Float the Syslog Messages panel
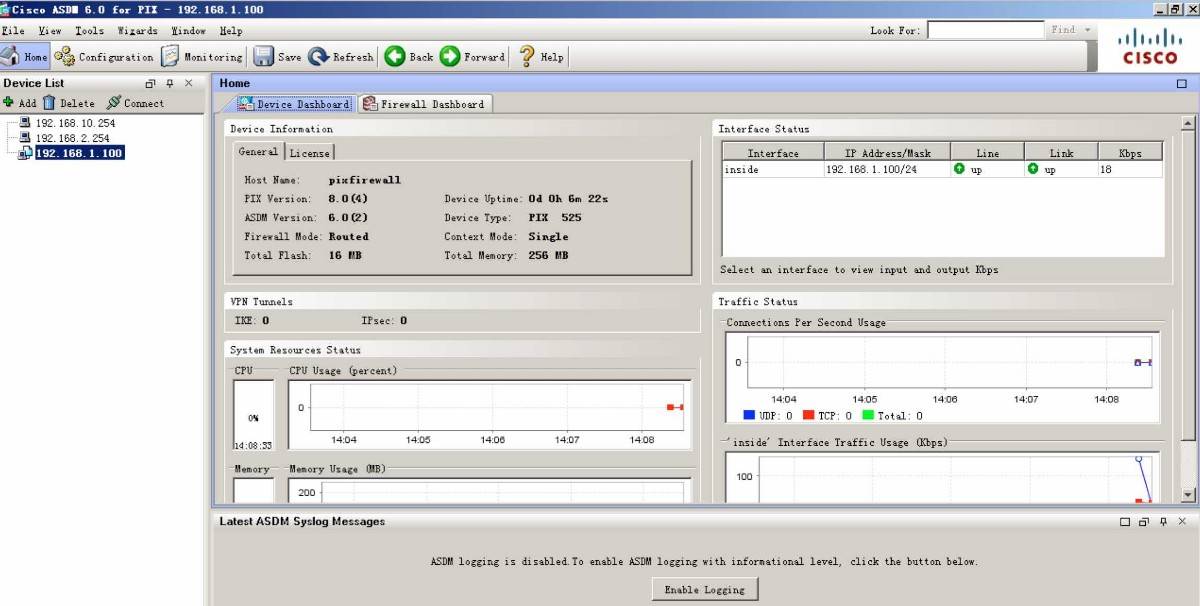The image size is (1200, 606). point(1143,522)
